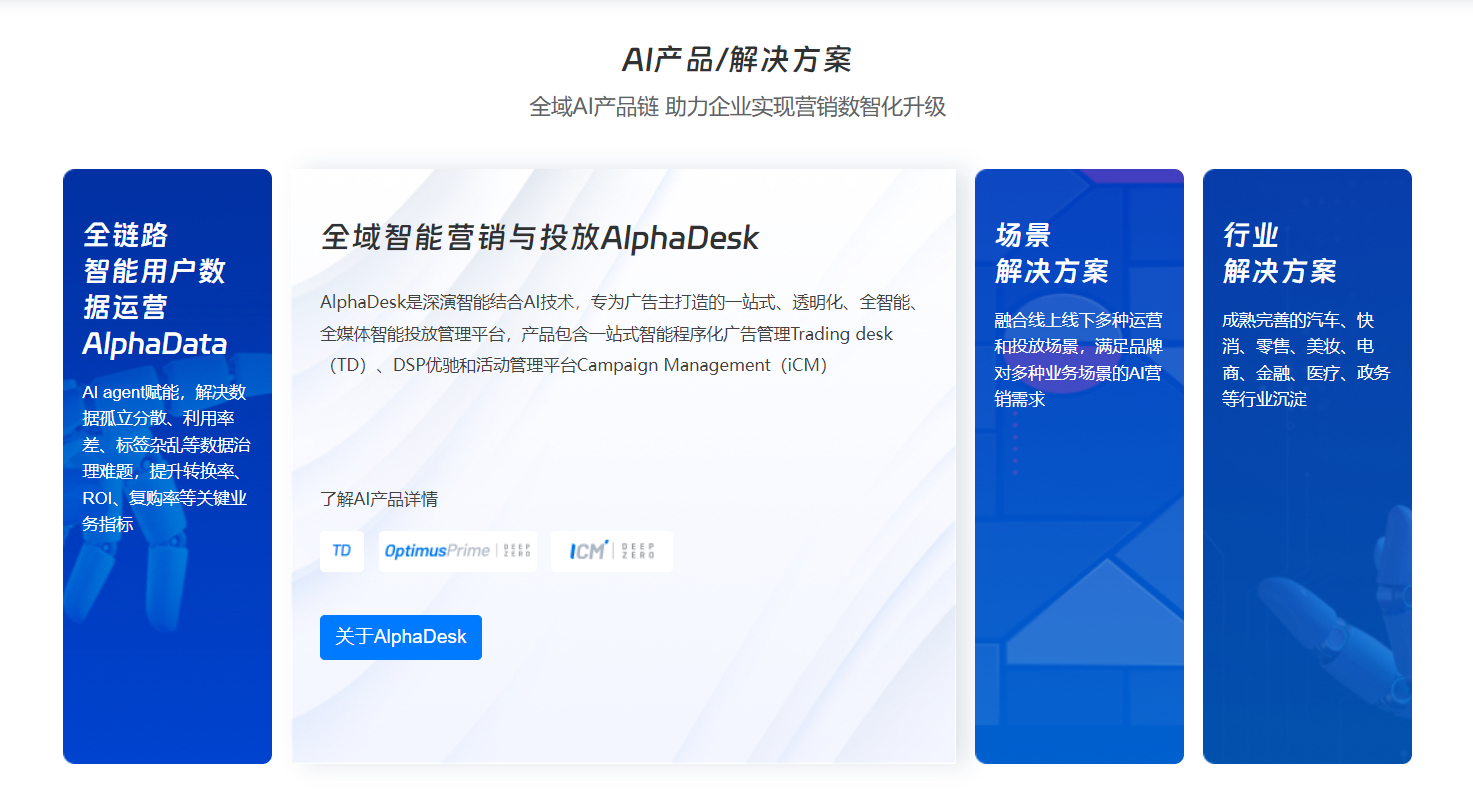Expand the 场景解决方案 card heading
This screenshot has height=806, width=1473.
tap(1051, 253)
